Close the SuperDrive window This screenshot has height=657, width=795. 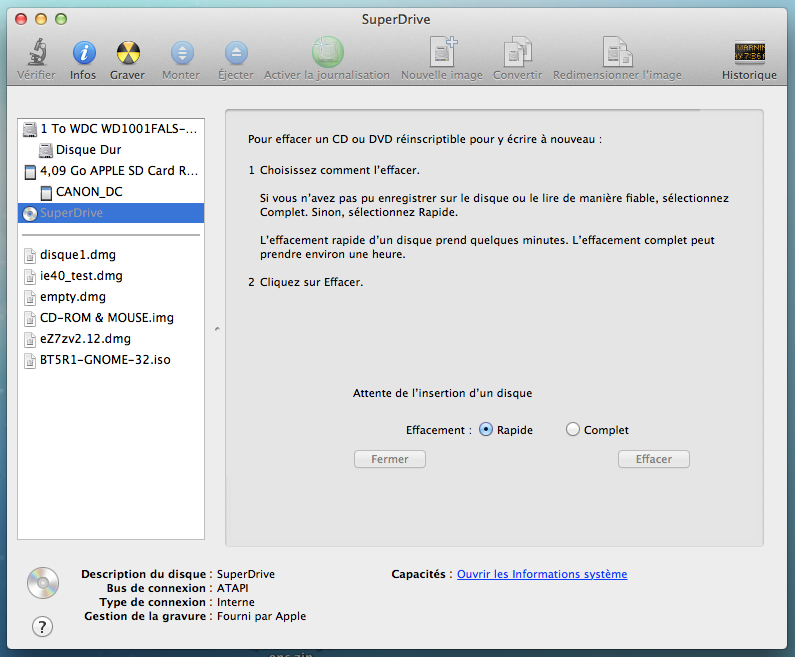tap(21, 19)
